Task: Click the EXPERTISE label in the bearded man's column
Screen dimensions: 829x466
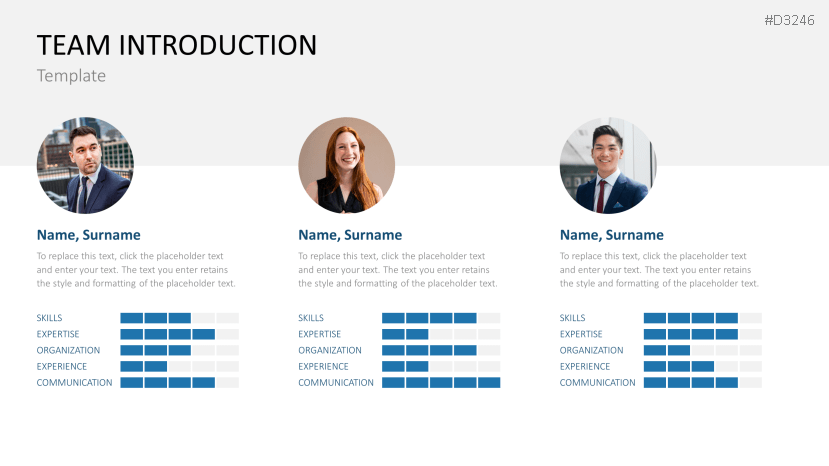Action: point(58,334)
